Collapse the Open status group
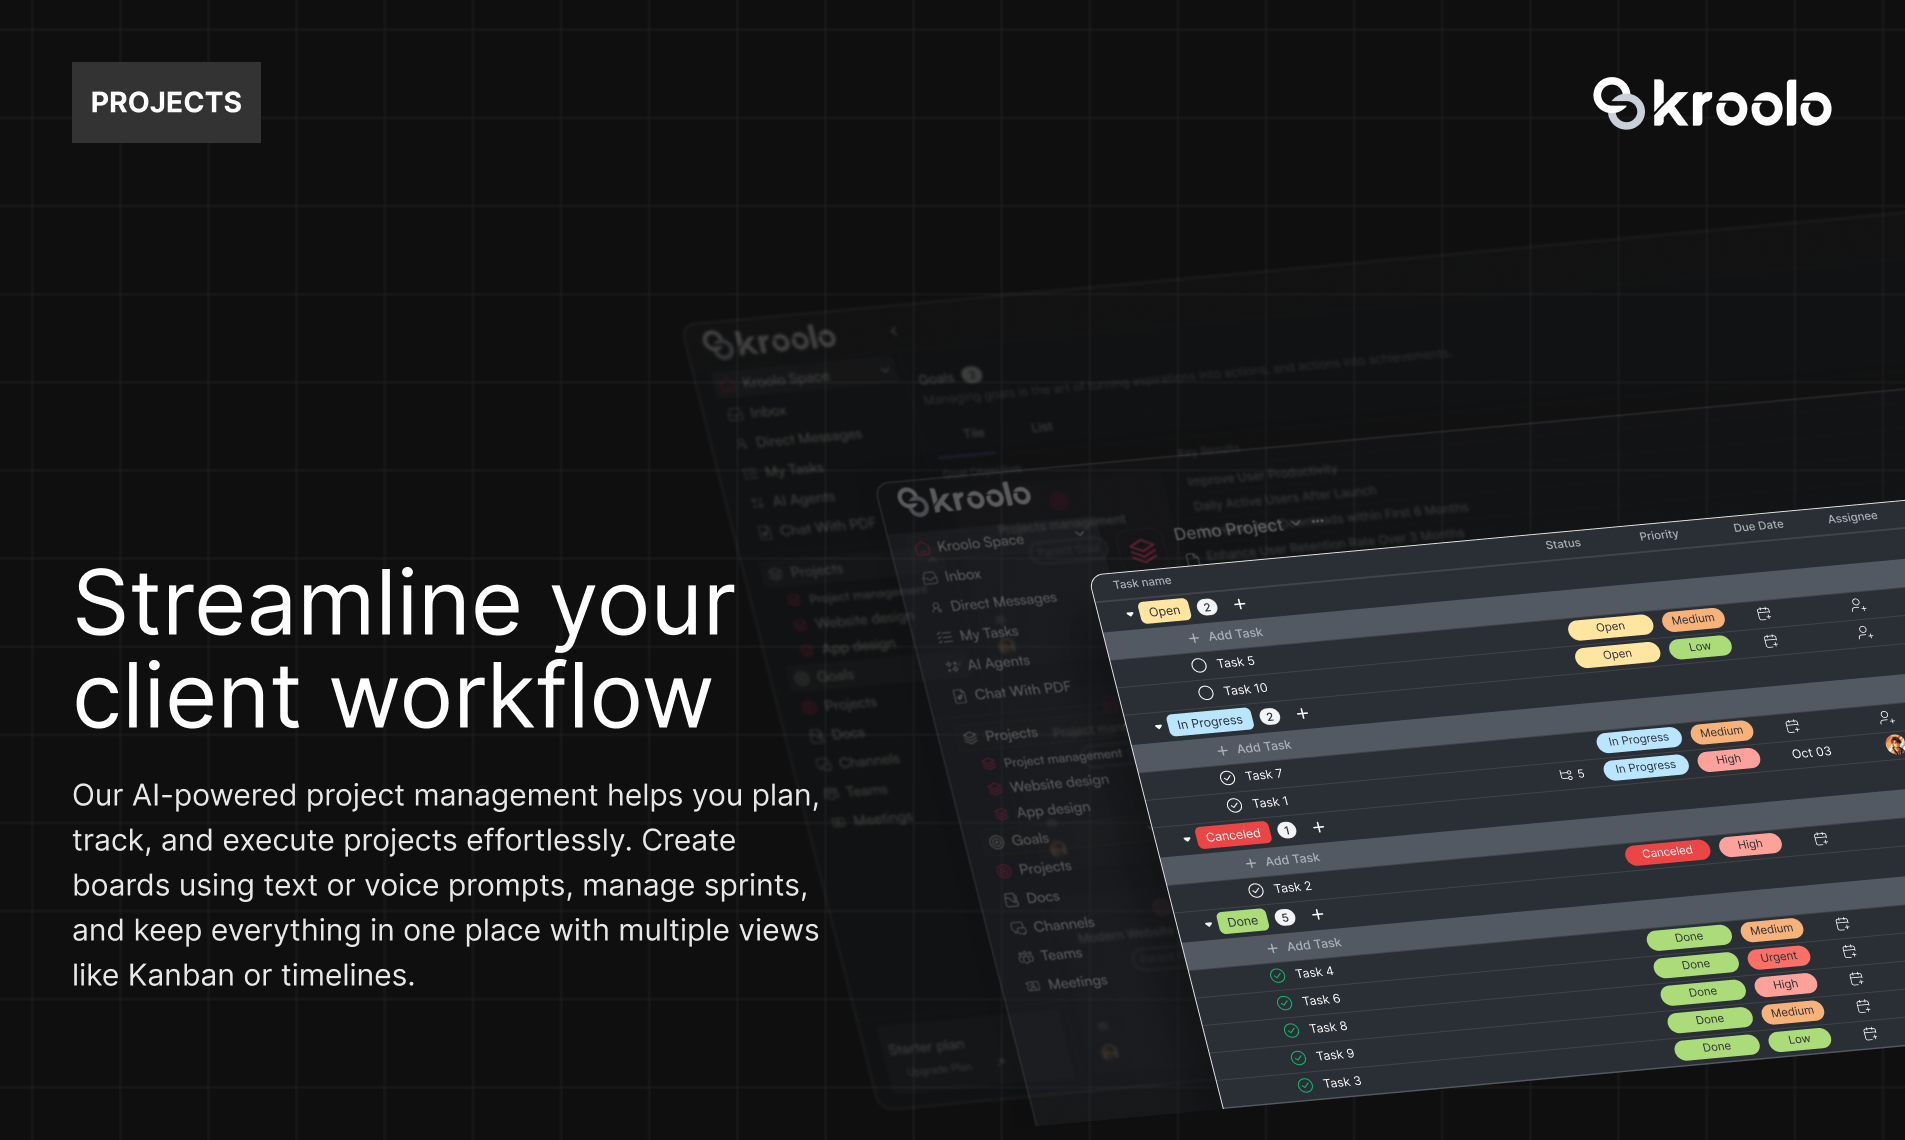Image resolution: width=1905 pixels, height=1140 pixels. [x=1130, y=613]
